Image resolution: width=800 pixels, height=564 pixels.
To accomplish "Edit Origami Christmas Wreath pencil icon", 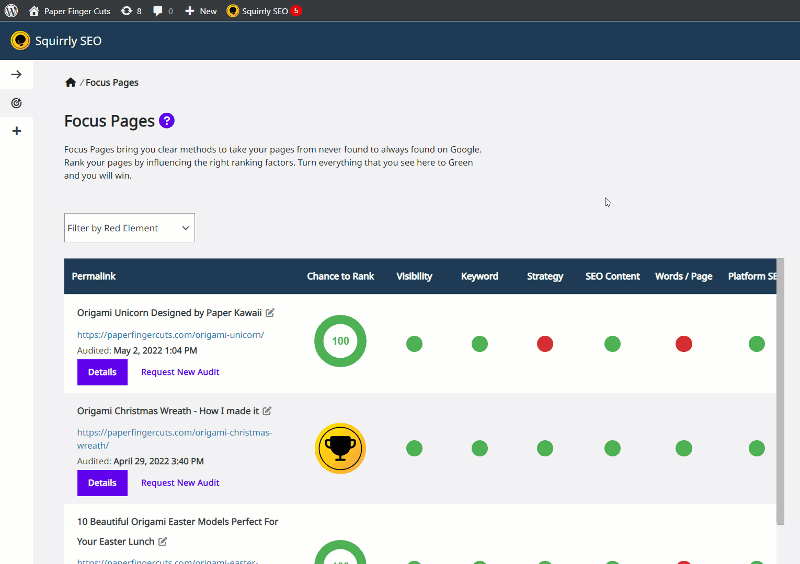I will click(267, 410).
